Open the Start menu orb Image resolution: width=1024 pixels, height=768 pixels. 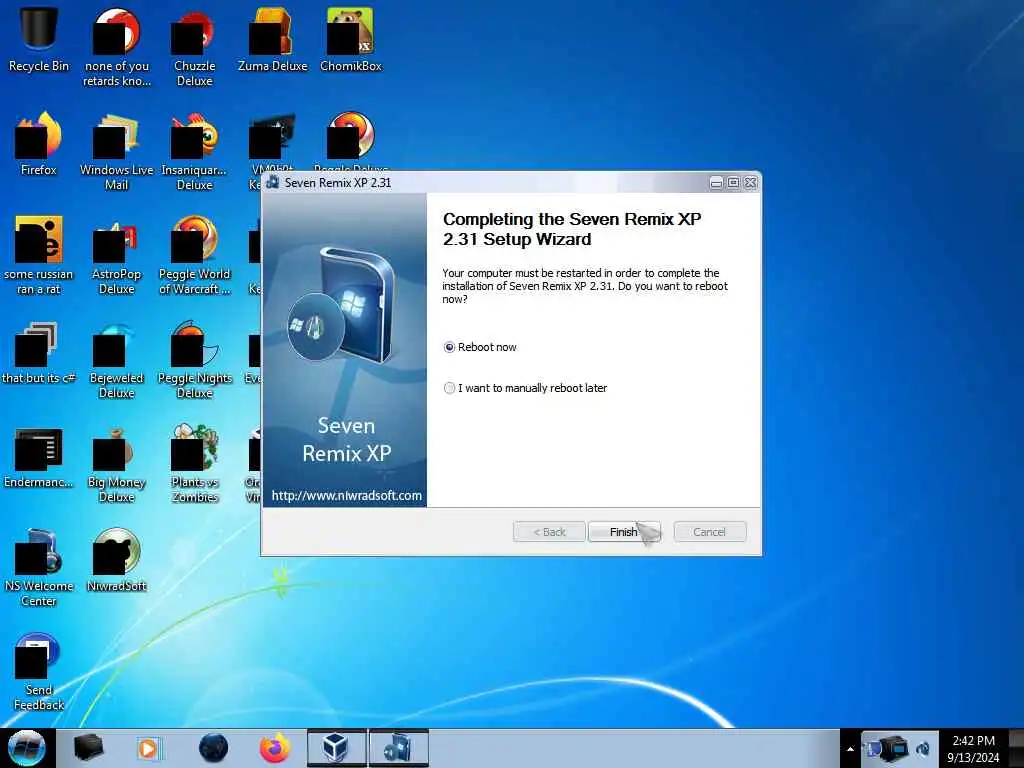26,748
